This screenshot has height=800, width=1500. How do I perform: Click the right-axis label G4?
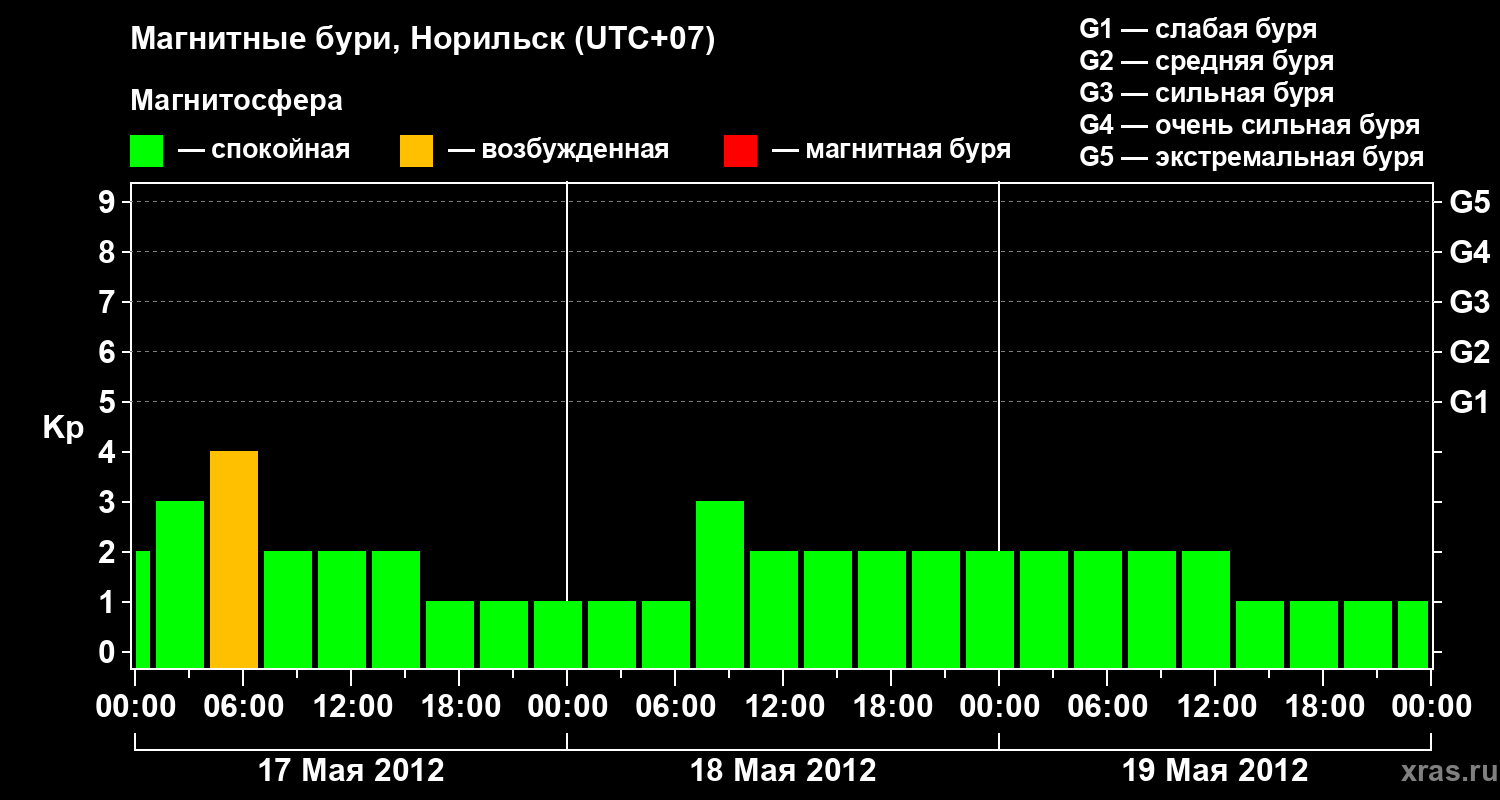(x=1469, y=252)
